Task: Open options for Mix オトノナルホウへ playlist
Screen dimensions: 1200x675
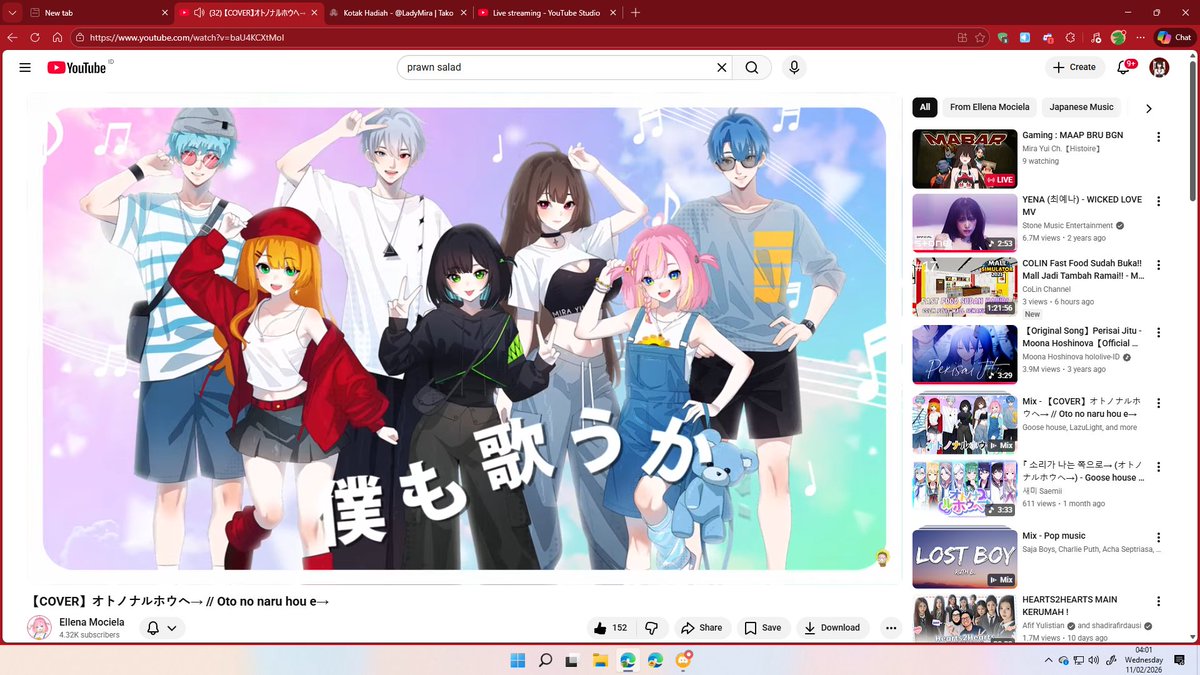Action: click(1159, 401)
